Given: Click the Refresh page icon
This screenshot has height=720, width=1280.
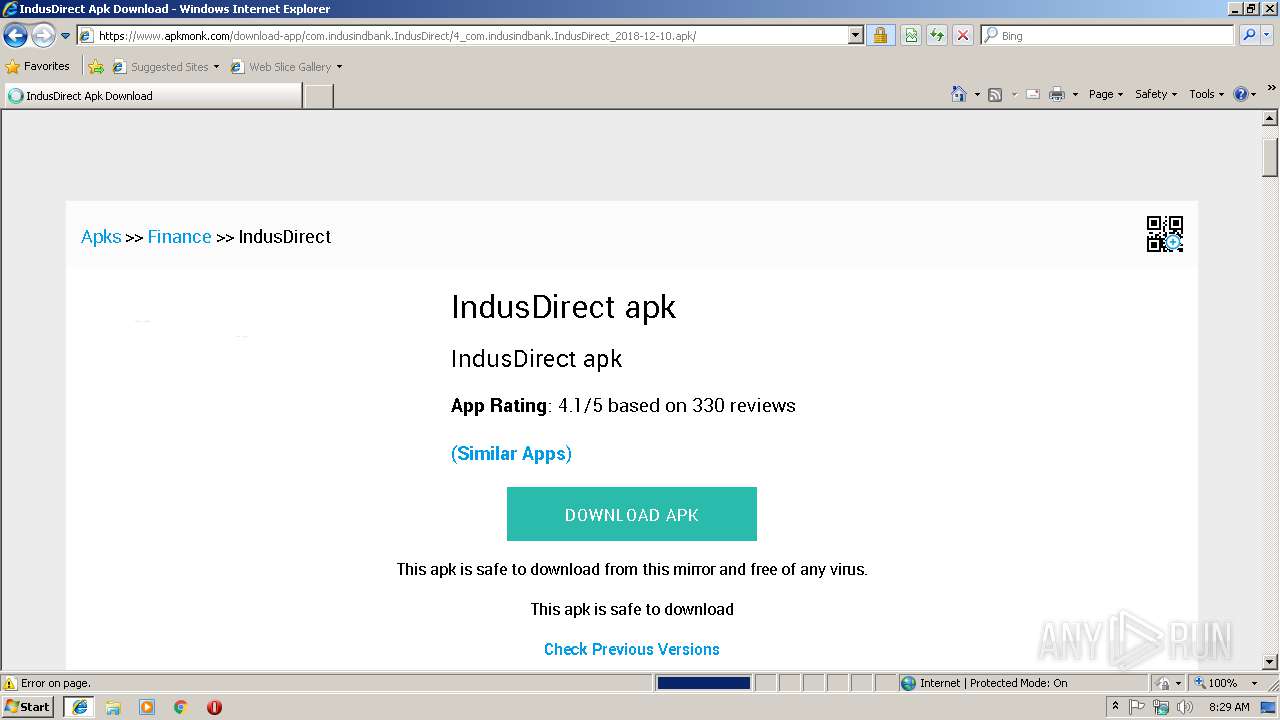Looking at the screenshot, I should coord(937,36).
